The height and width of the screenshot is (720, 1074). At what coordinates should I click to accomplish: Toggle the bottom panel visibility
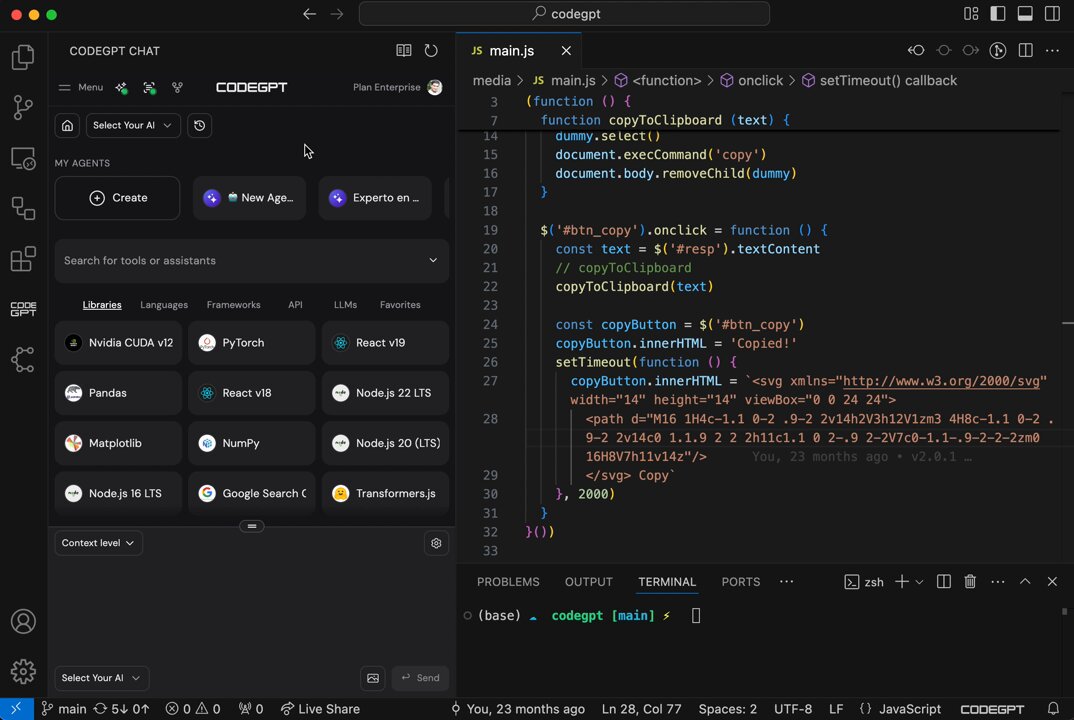pyautogui.click(x=1025, y=14)
